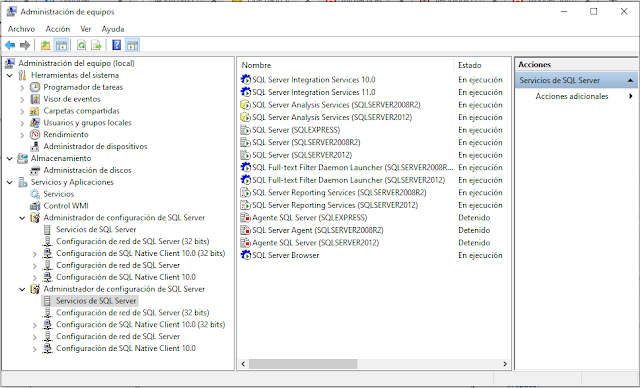Click the horizontal scrollbar thumb in services list
Image resolution: width=640 pixels, height=388 pixels.
303,364
